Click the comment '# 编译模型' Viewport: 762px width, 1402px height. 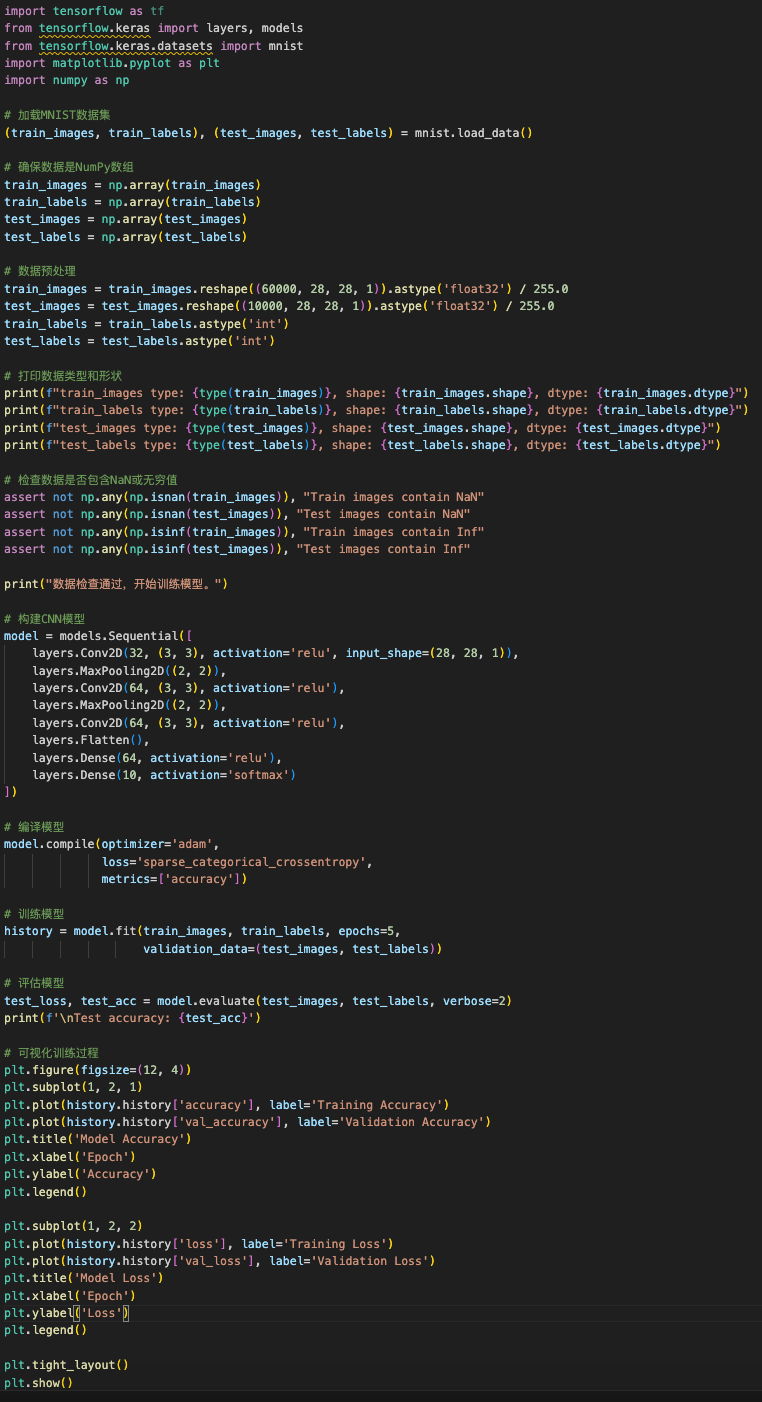click(34, 827)
